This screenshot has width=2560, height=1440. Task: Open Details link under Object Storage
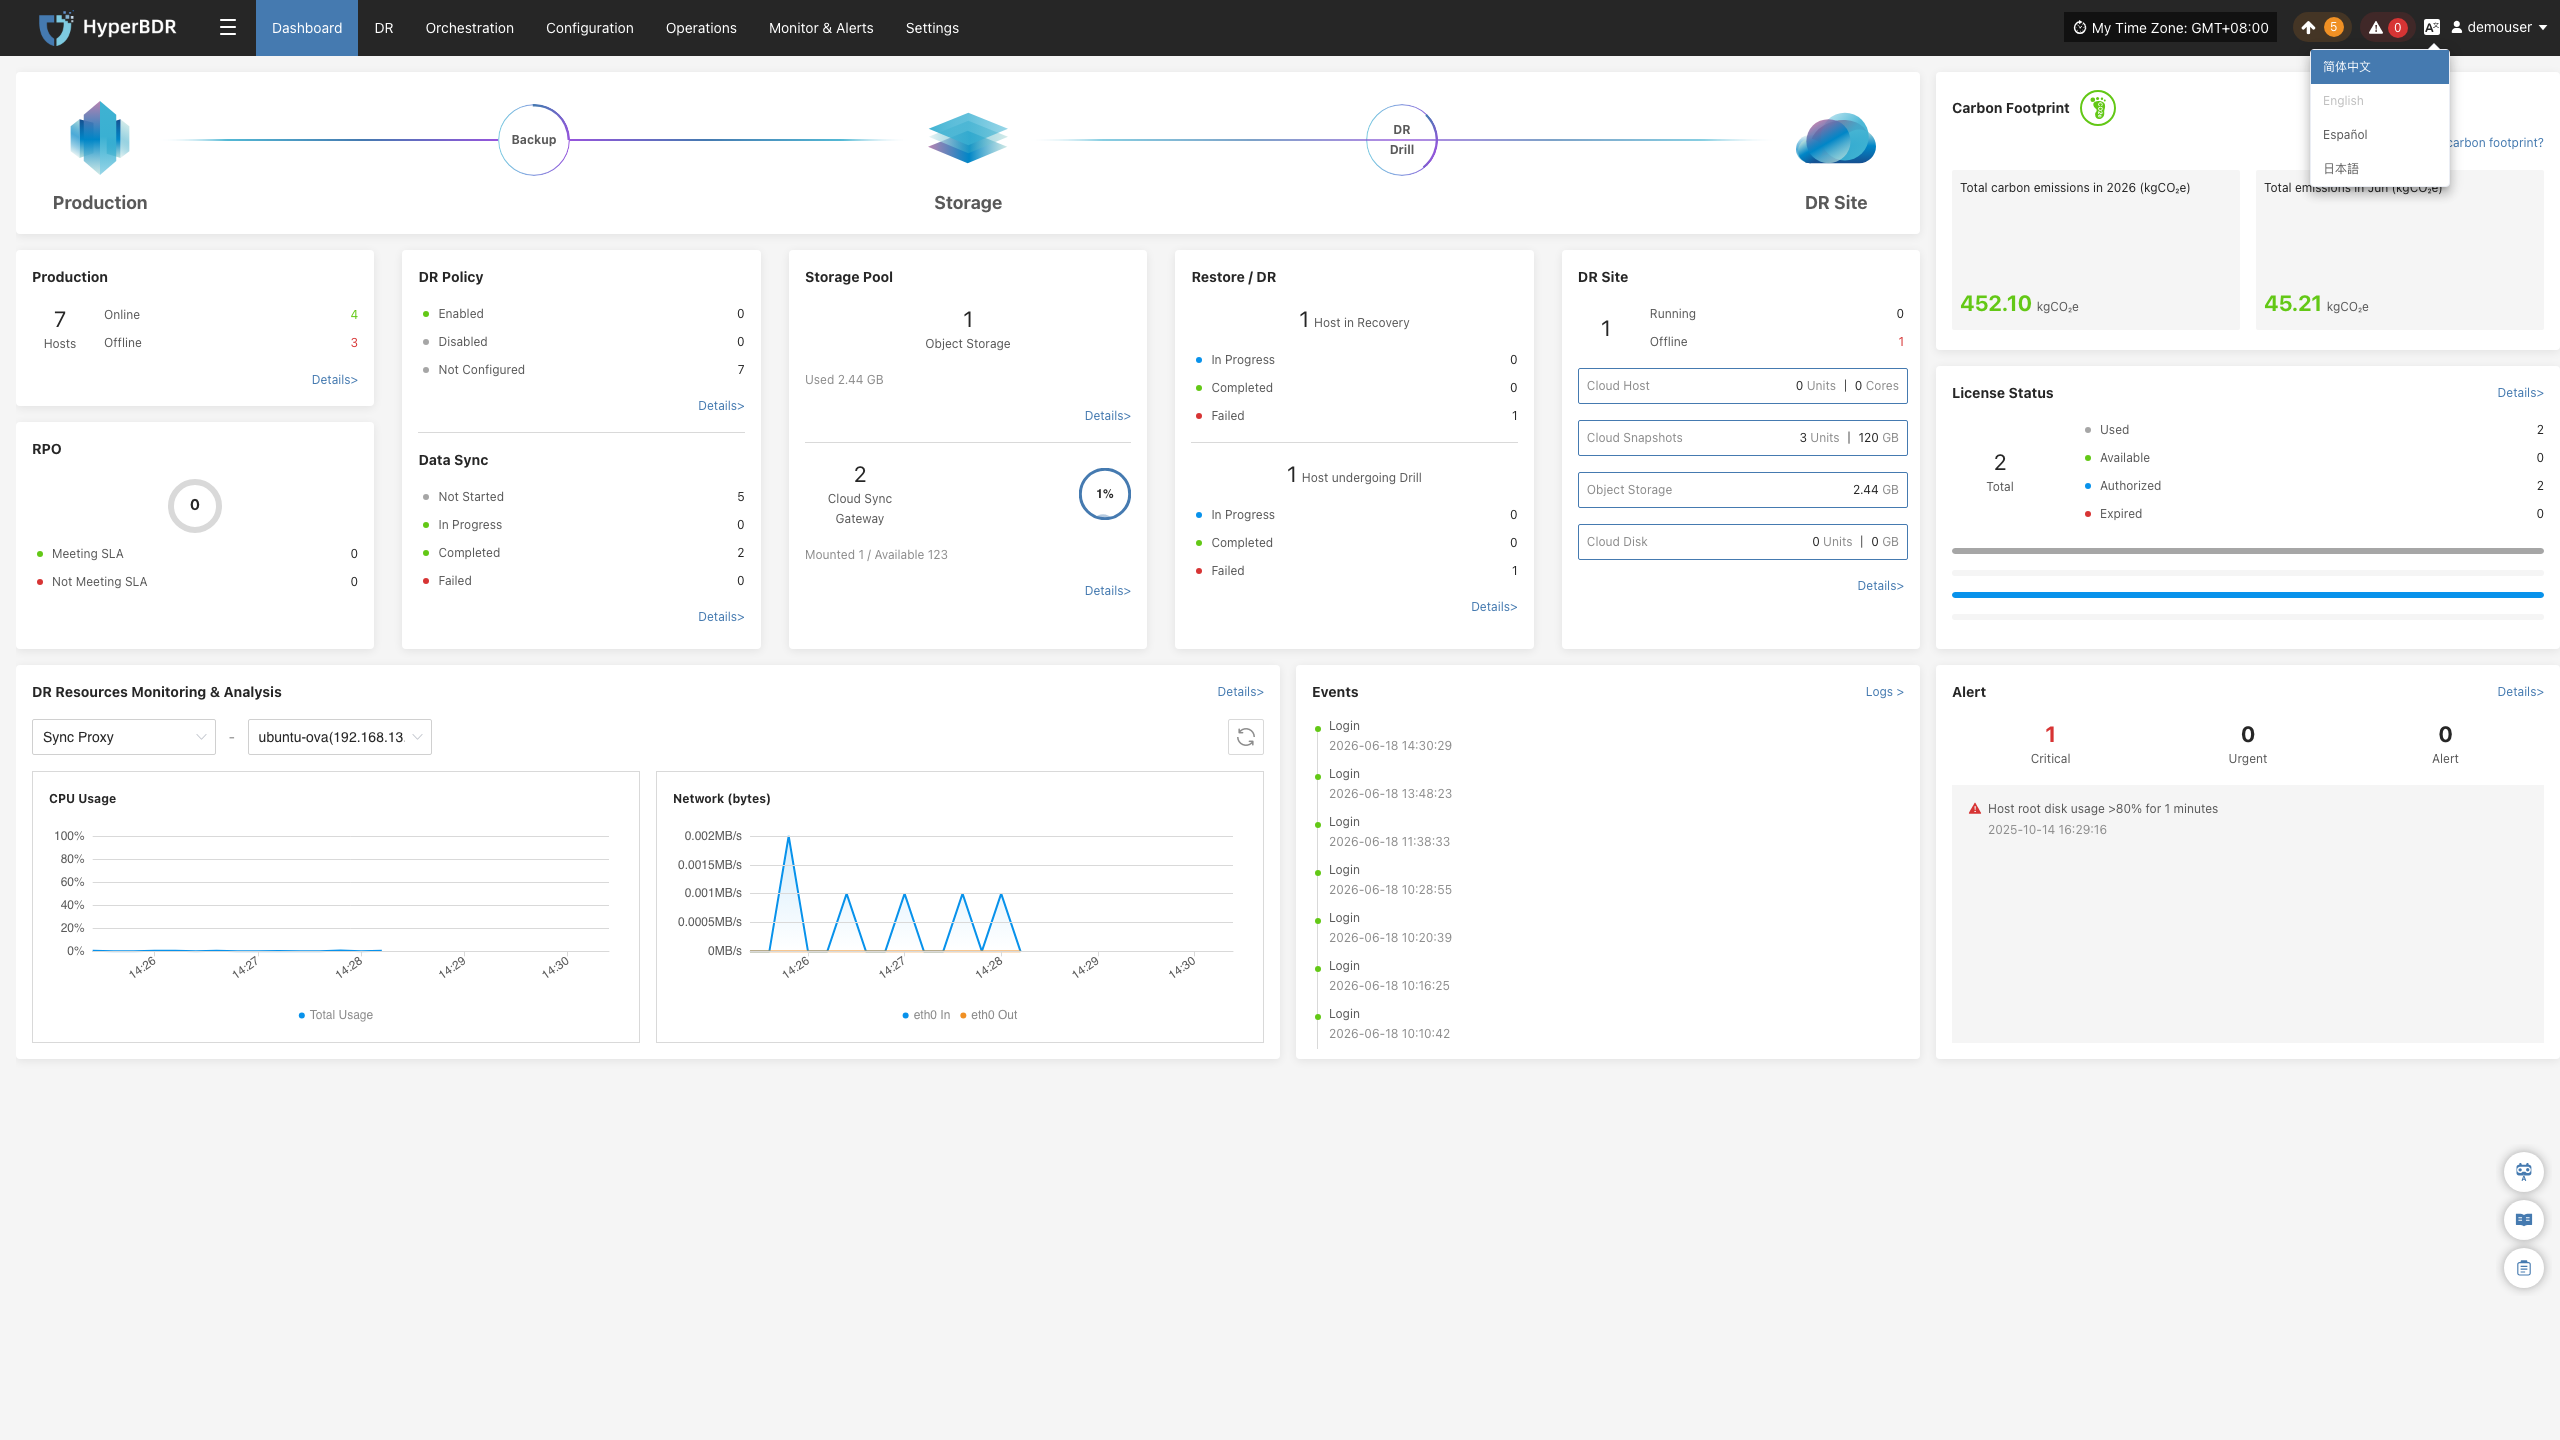click(x=1108, y=416)
